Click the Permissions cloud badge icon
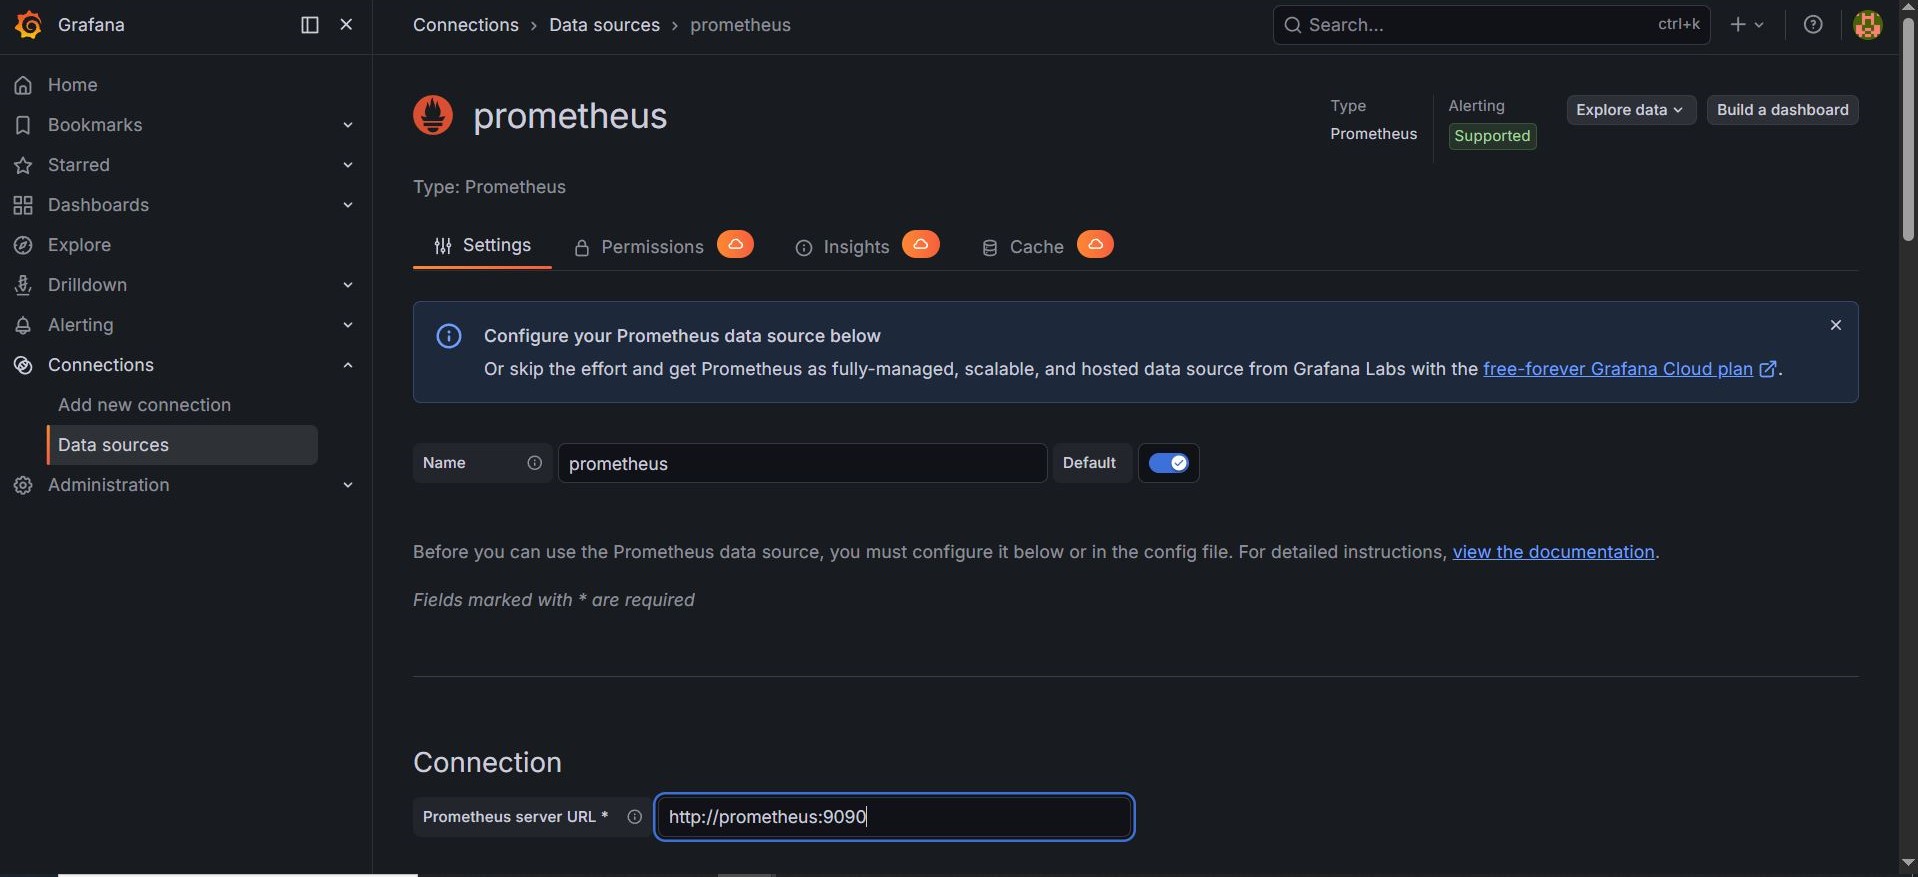1918x877 pixels. (735, 245)
